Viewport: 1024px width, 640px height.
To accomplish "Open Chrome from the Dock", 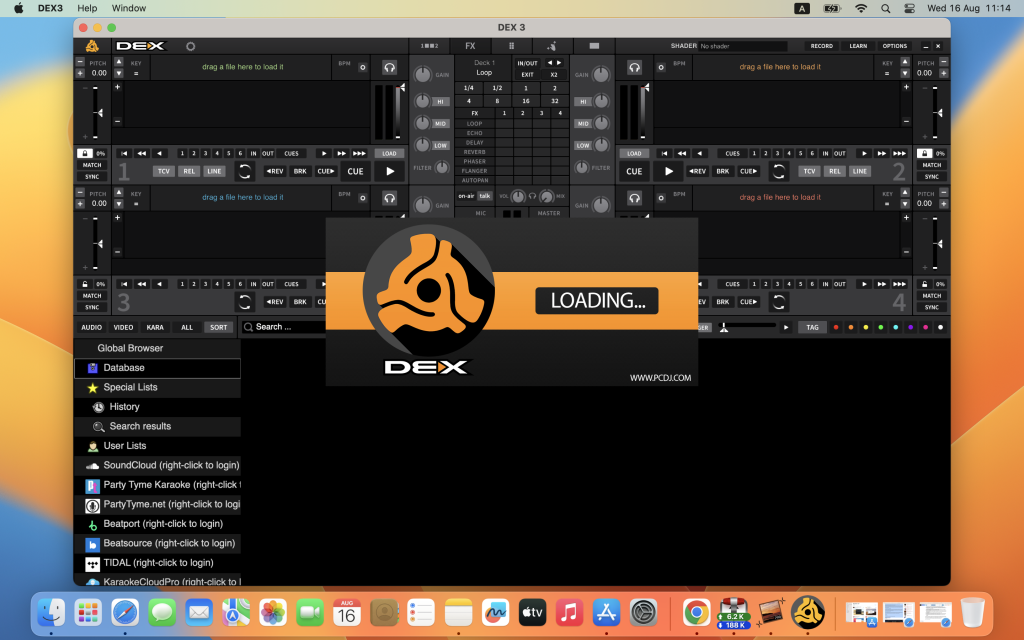I will (696, 613).
